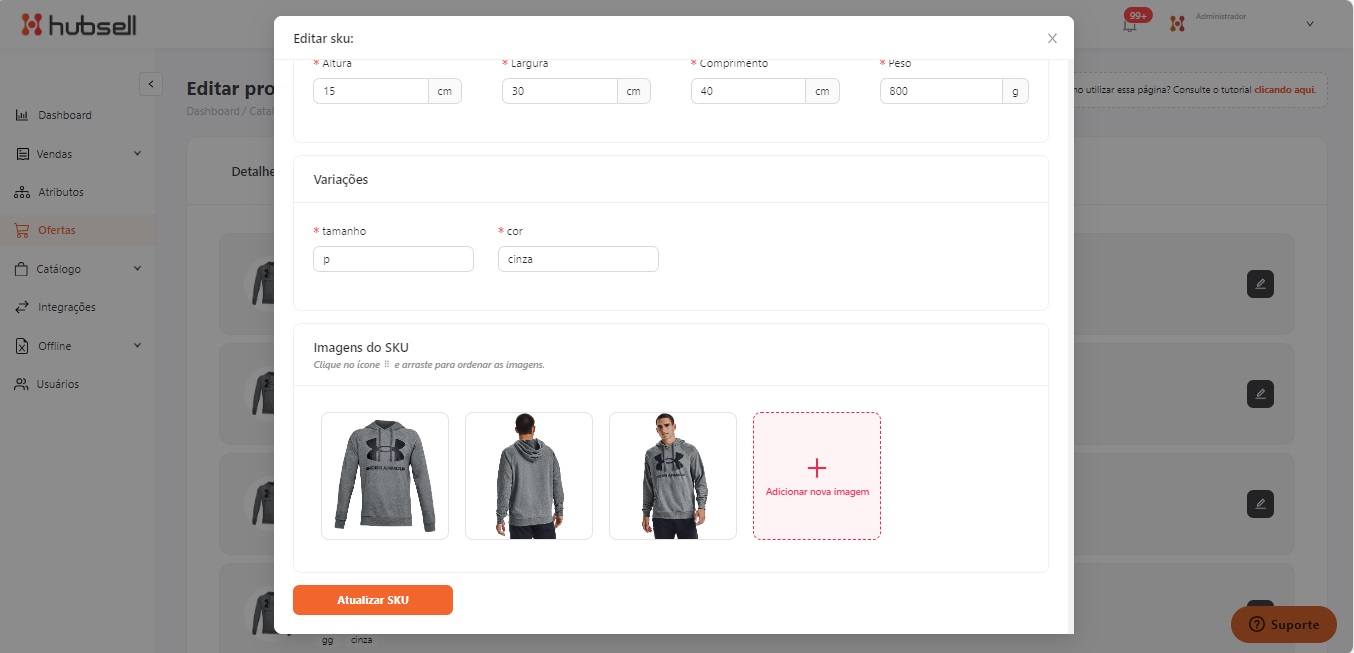
Task: Click the tamanho input field
Action: pos(393,259)
